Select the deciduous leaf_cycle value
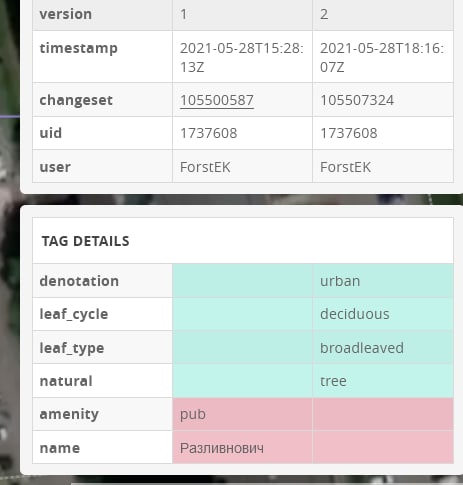463x485 pixels. click(355, 314)
